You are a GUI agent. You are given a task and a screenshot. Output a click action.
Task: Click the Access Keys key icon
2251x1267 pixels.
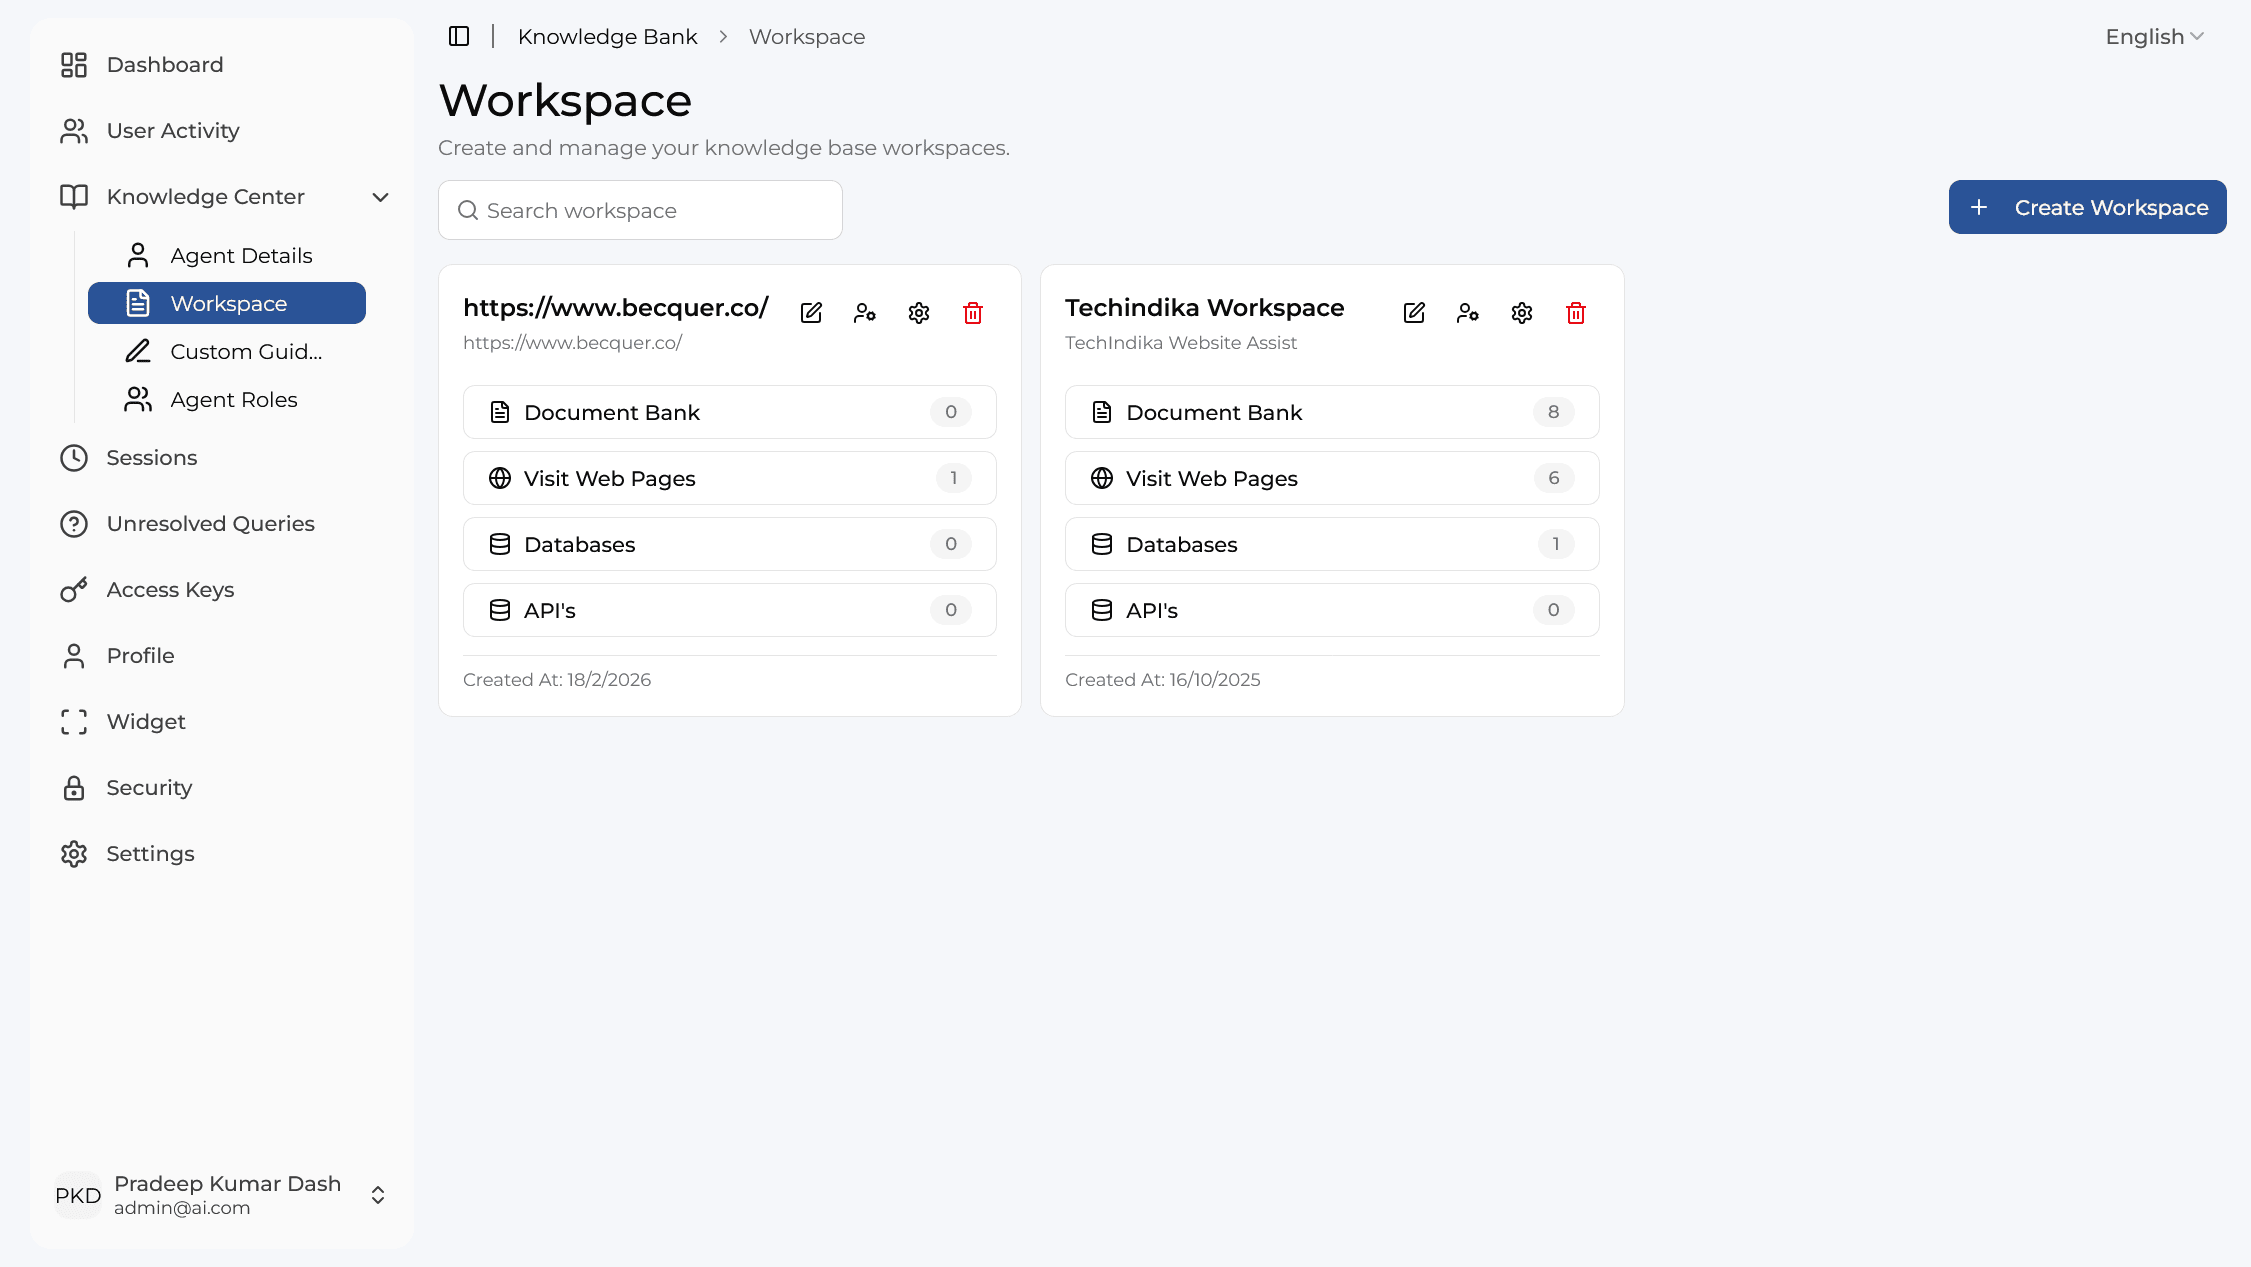click(x=74, y=590)
